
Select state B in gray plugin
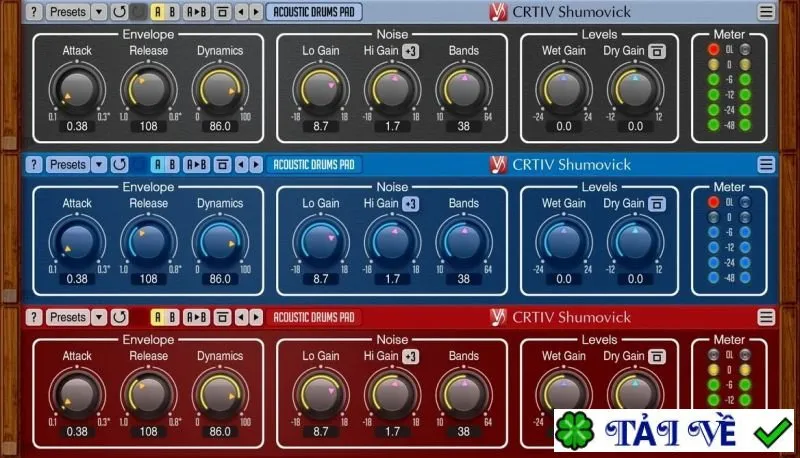[172, 12]
